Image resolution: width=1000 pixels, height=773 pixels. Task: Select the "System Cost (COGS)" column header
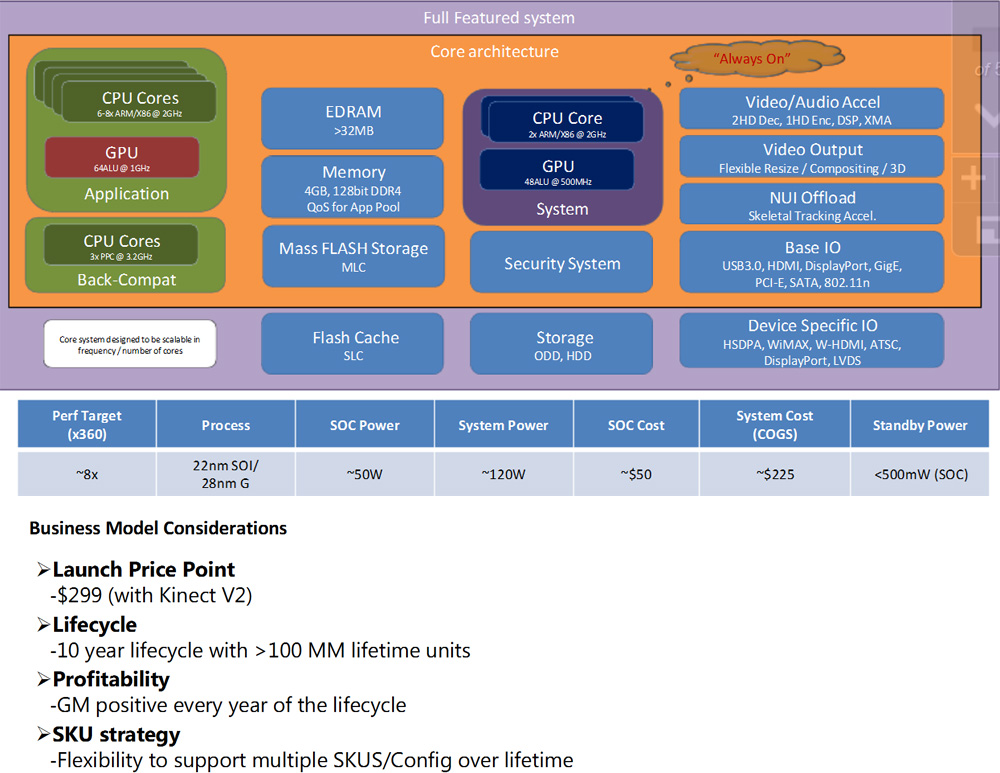tap(775, 424)
